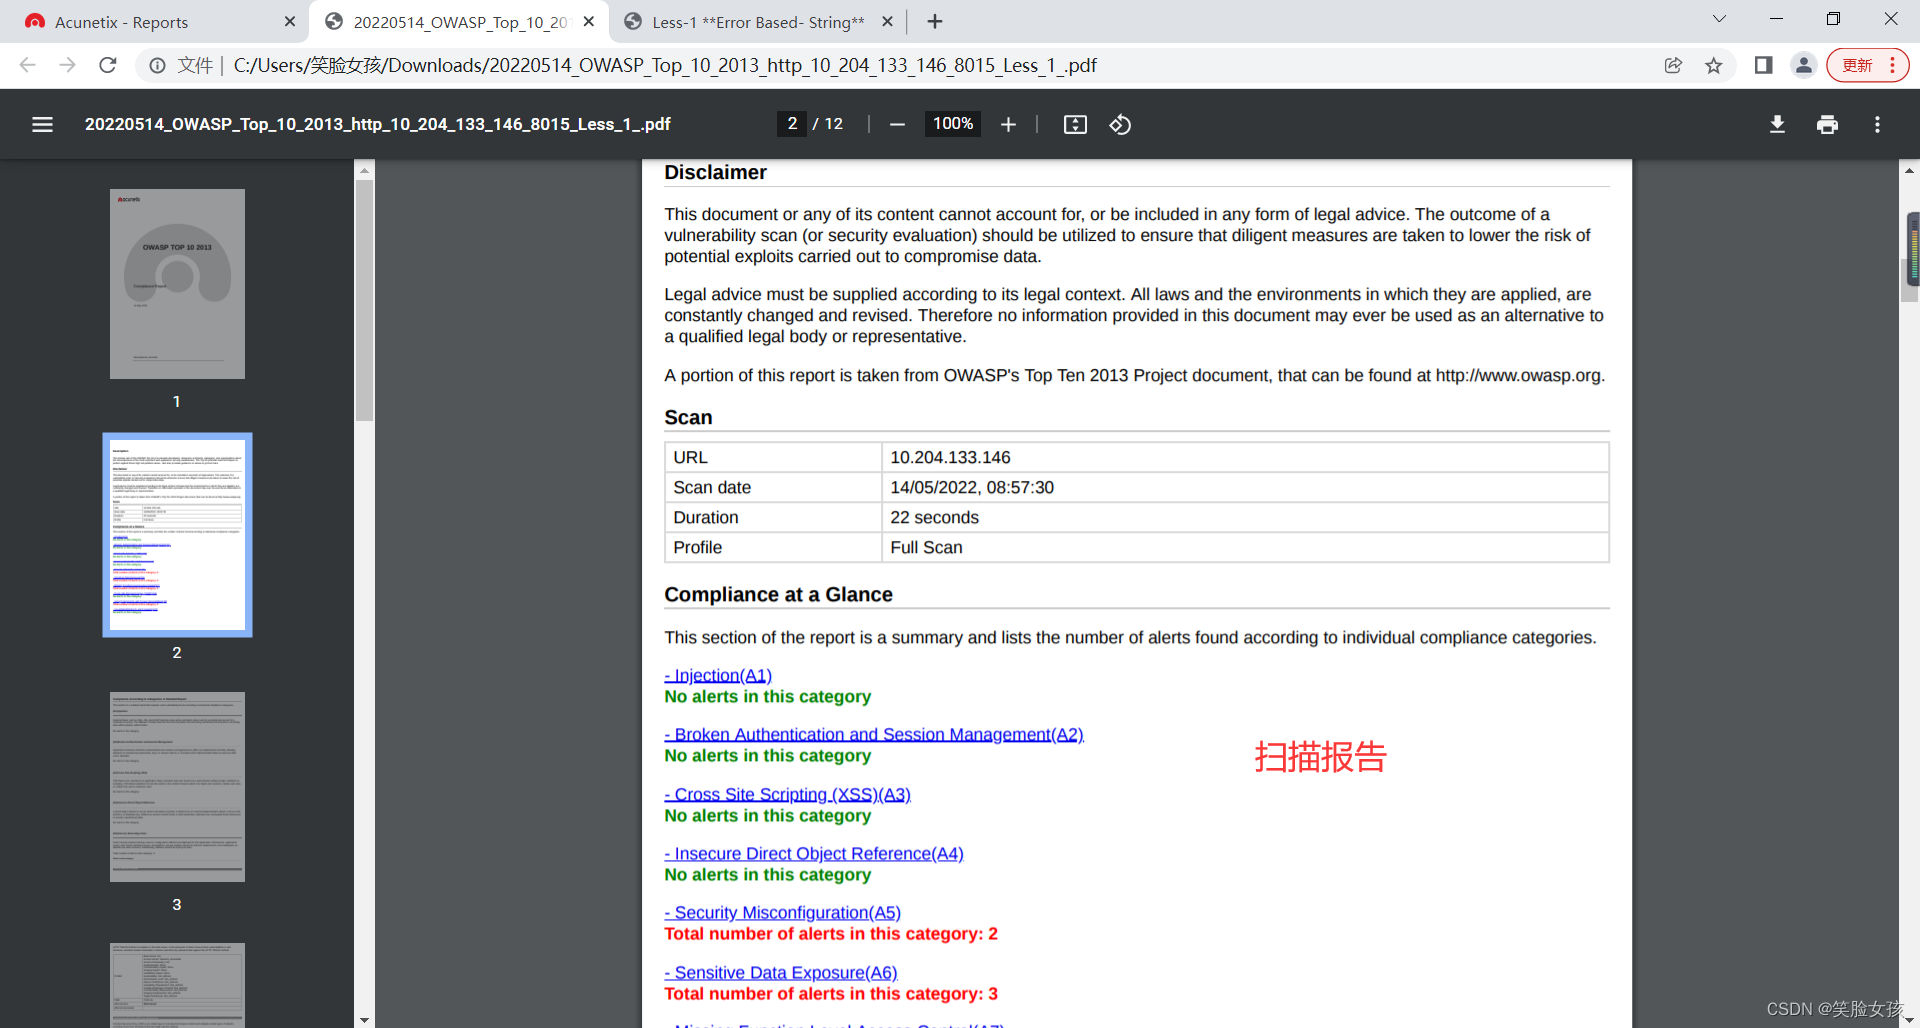Click the 更新 update button
1920x1028 pixels.
1867,65
